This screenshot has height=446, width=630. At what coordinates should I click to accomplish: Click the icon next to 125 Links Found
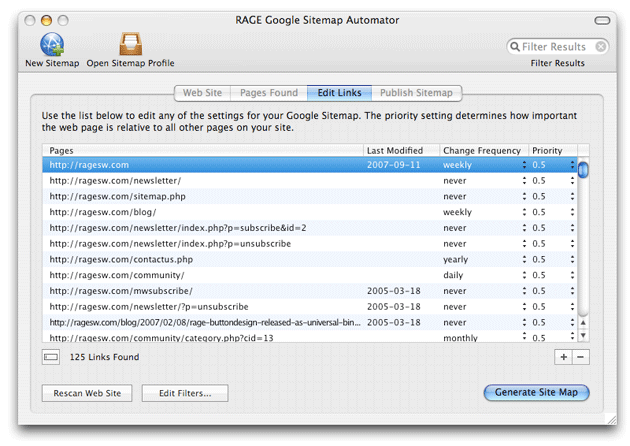[51, 357]
